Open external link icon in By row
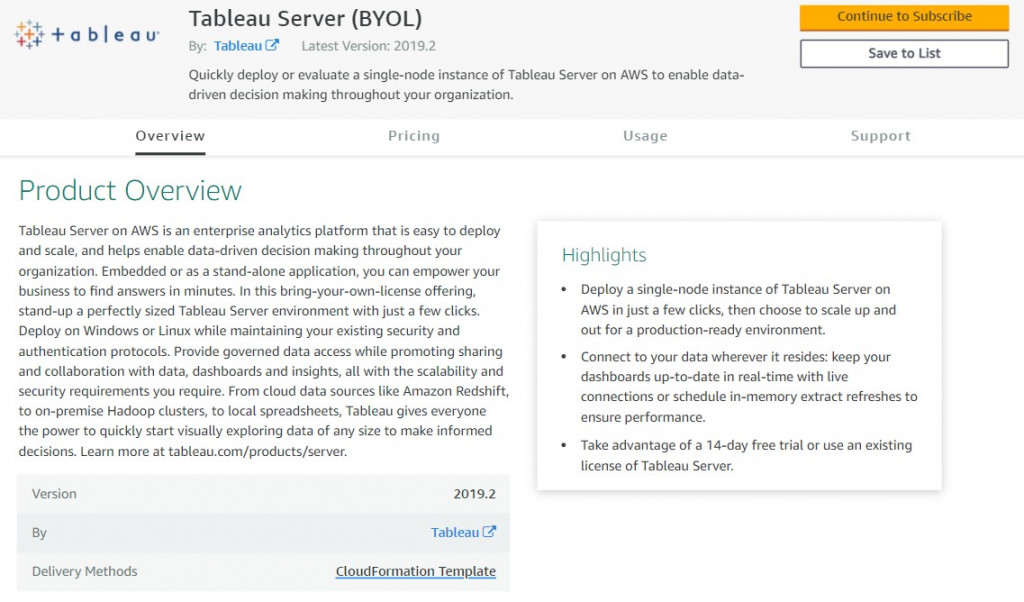The width and height of the screenshot is (1024, 602). coord(489,531)
